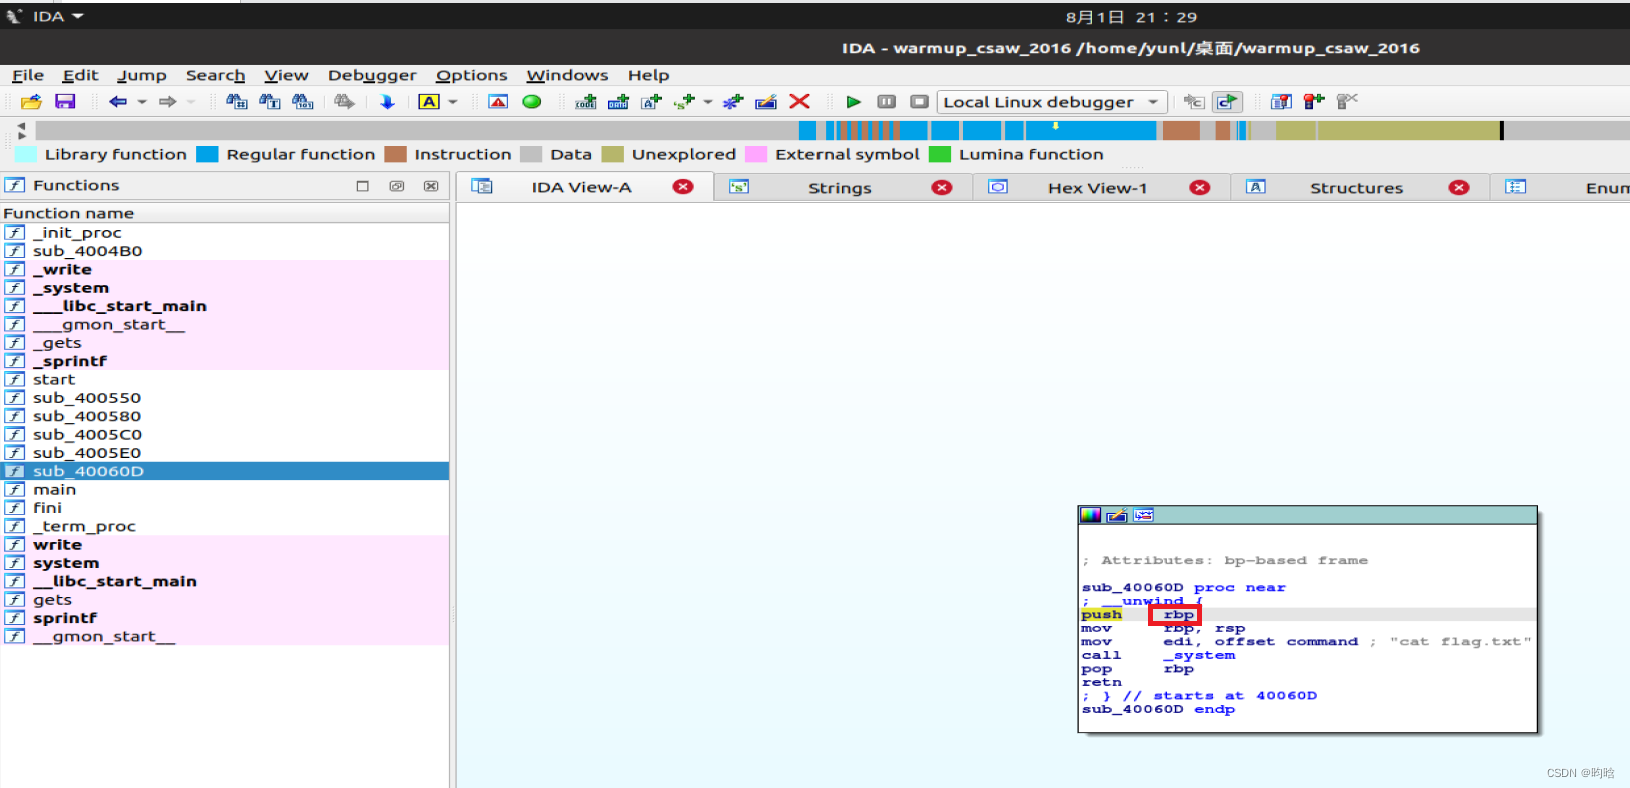Click the Lumina function green legend swatch
The width and height of the screenshot is (1630, 788).
click(x=940, y=154)
